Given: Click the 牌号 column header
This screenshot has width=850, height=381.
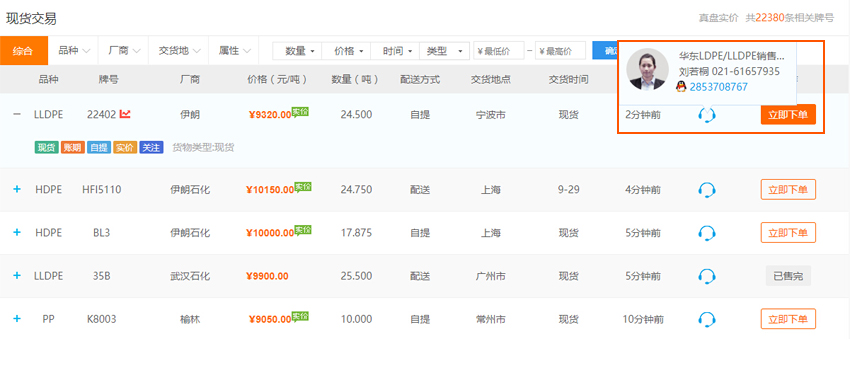Looking at the screenshot, I should point(108,80).
